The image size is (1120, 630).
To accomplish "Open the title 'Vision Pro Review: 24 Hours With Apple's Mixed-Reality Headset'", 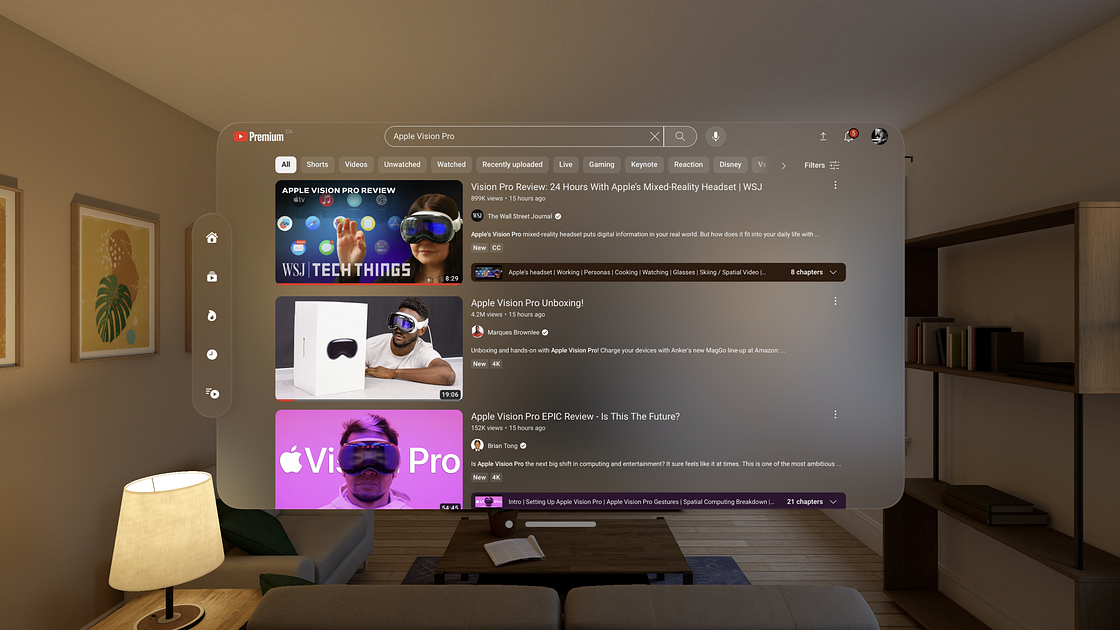I will point(616,186).
